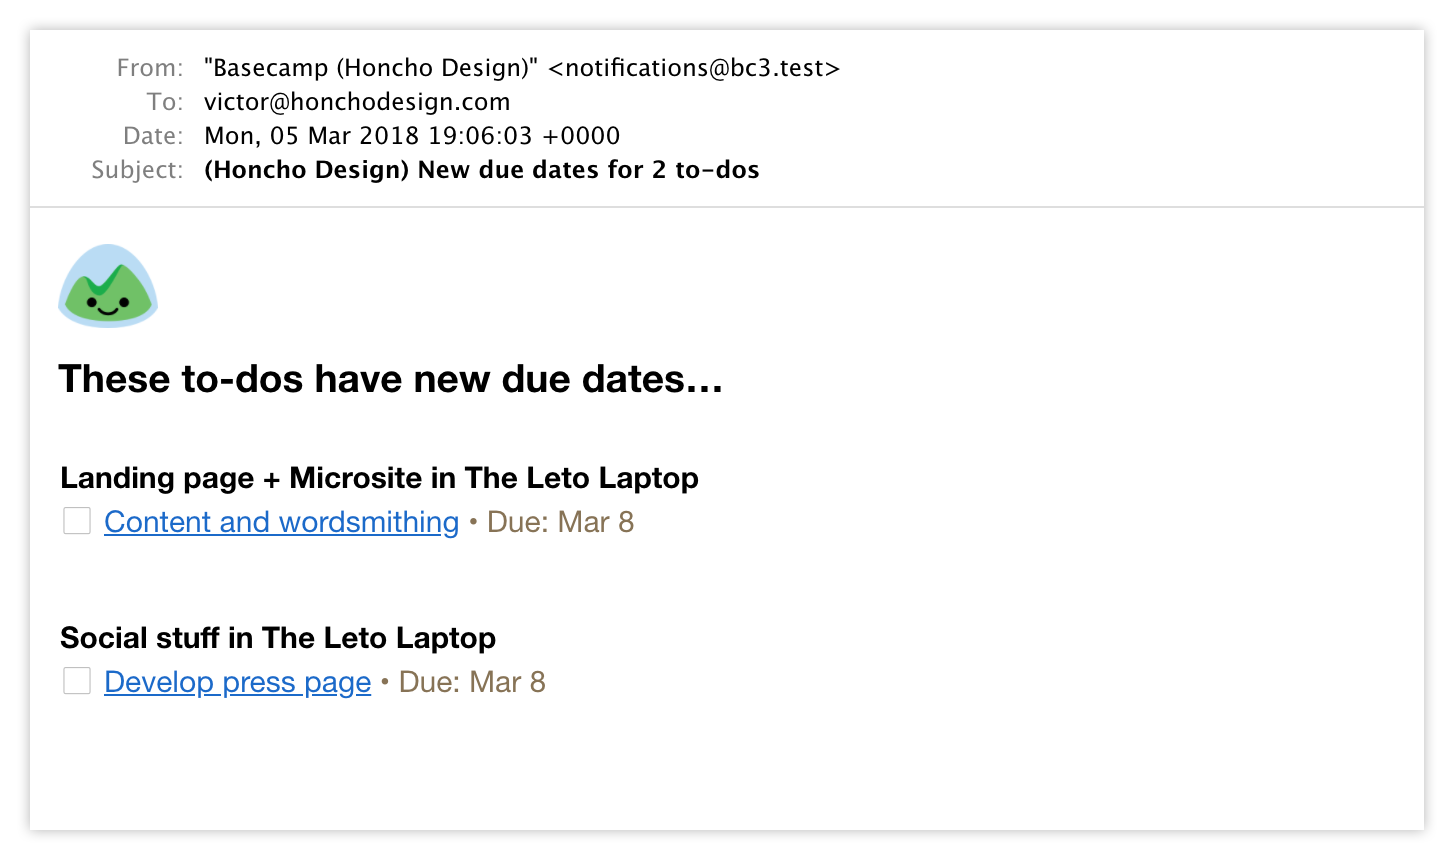Screen dimensions: 1454x860
Task: Click Due: Mar 8 beside Develop press page
Action: coord(472,682)
